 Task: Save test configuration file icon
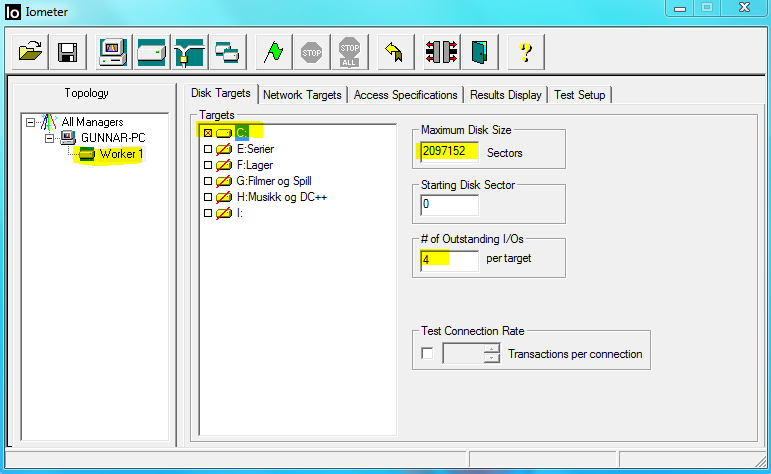tap(67, 52)
